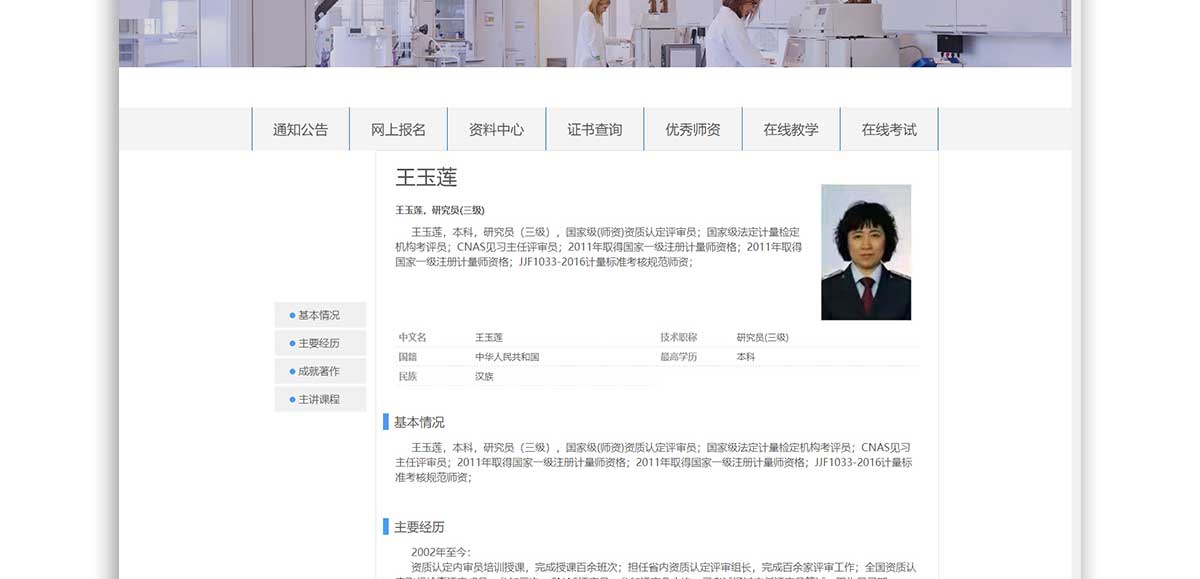Image resolution: width=1200 pixels, height=579 pixels.
Task: Select 资料中心 in the navigation bar
Action: (496, 129)
